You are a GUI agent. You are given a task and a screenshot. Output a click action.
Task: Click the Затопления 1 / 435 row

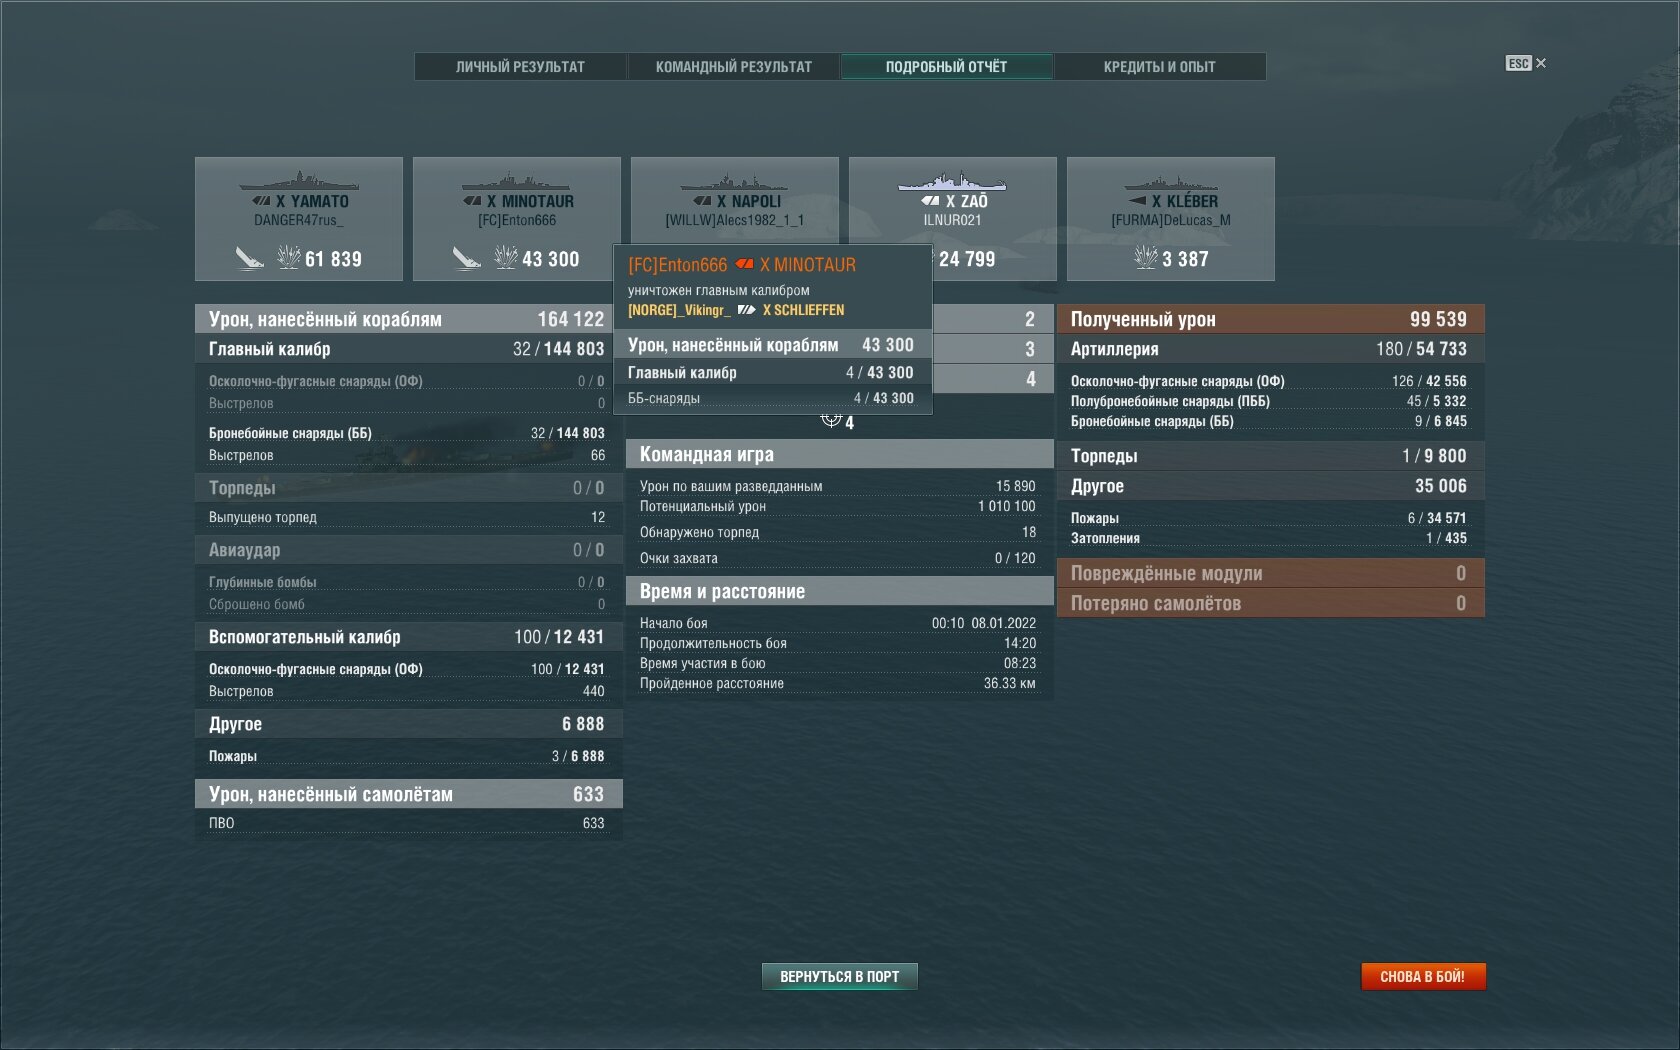coord(1269,538)
